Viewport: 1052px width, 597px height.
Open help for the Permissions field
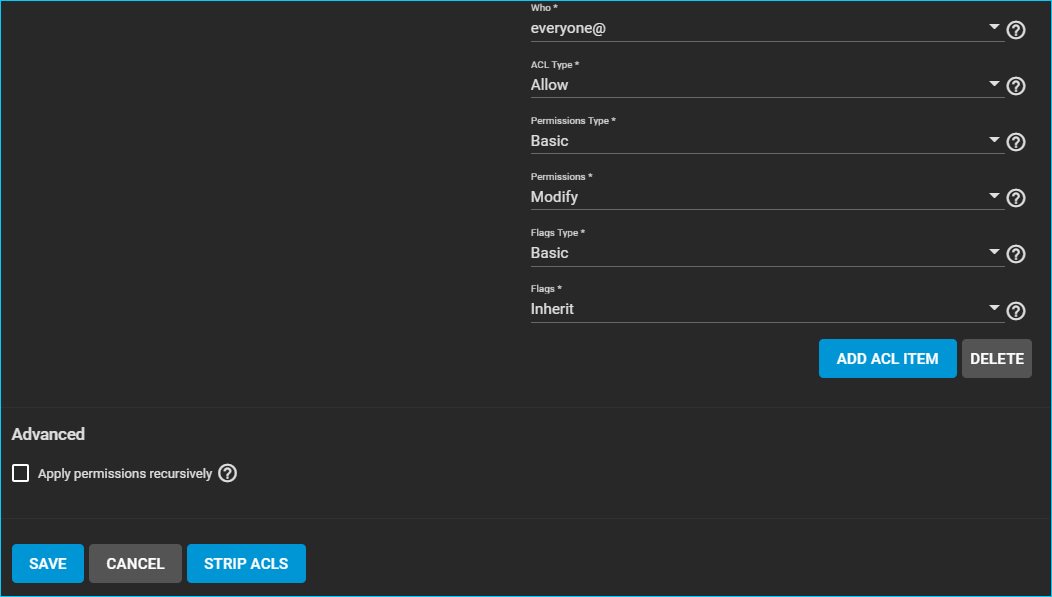1016,198
